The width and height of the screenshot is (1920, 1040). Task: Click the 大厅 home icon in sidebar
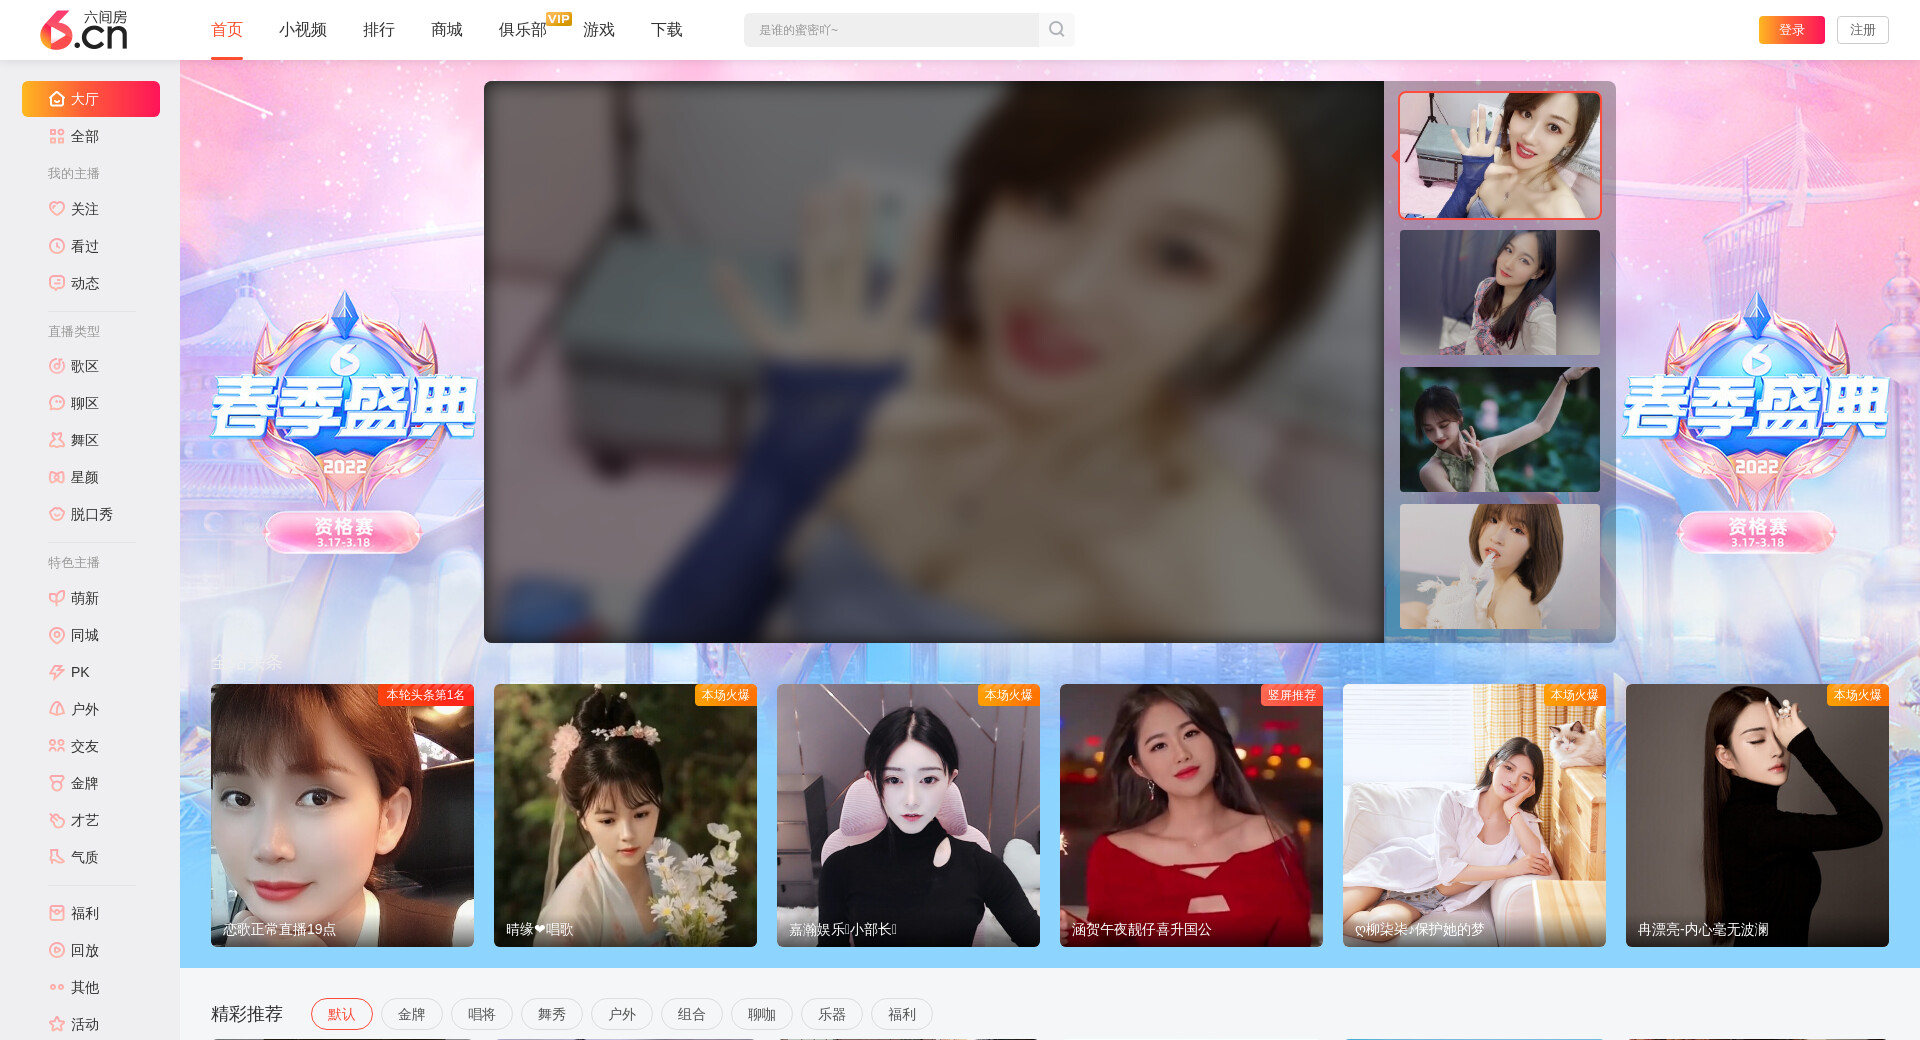point(57,99)
